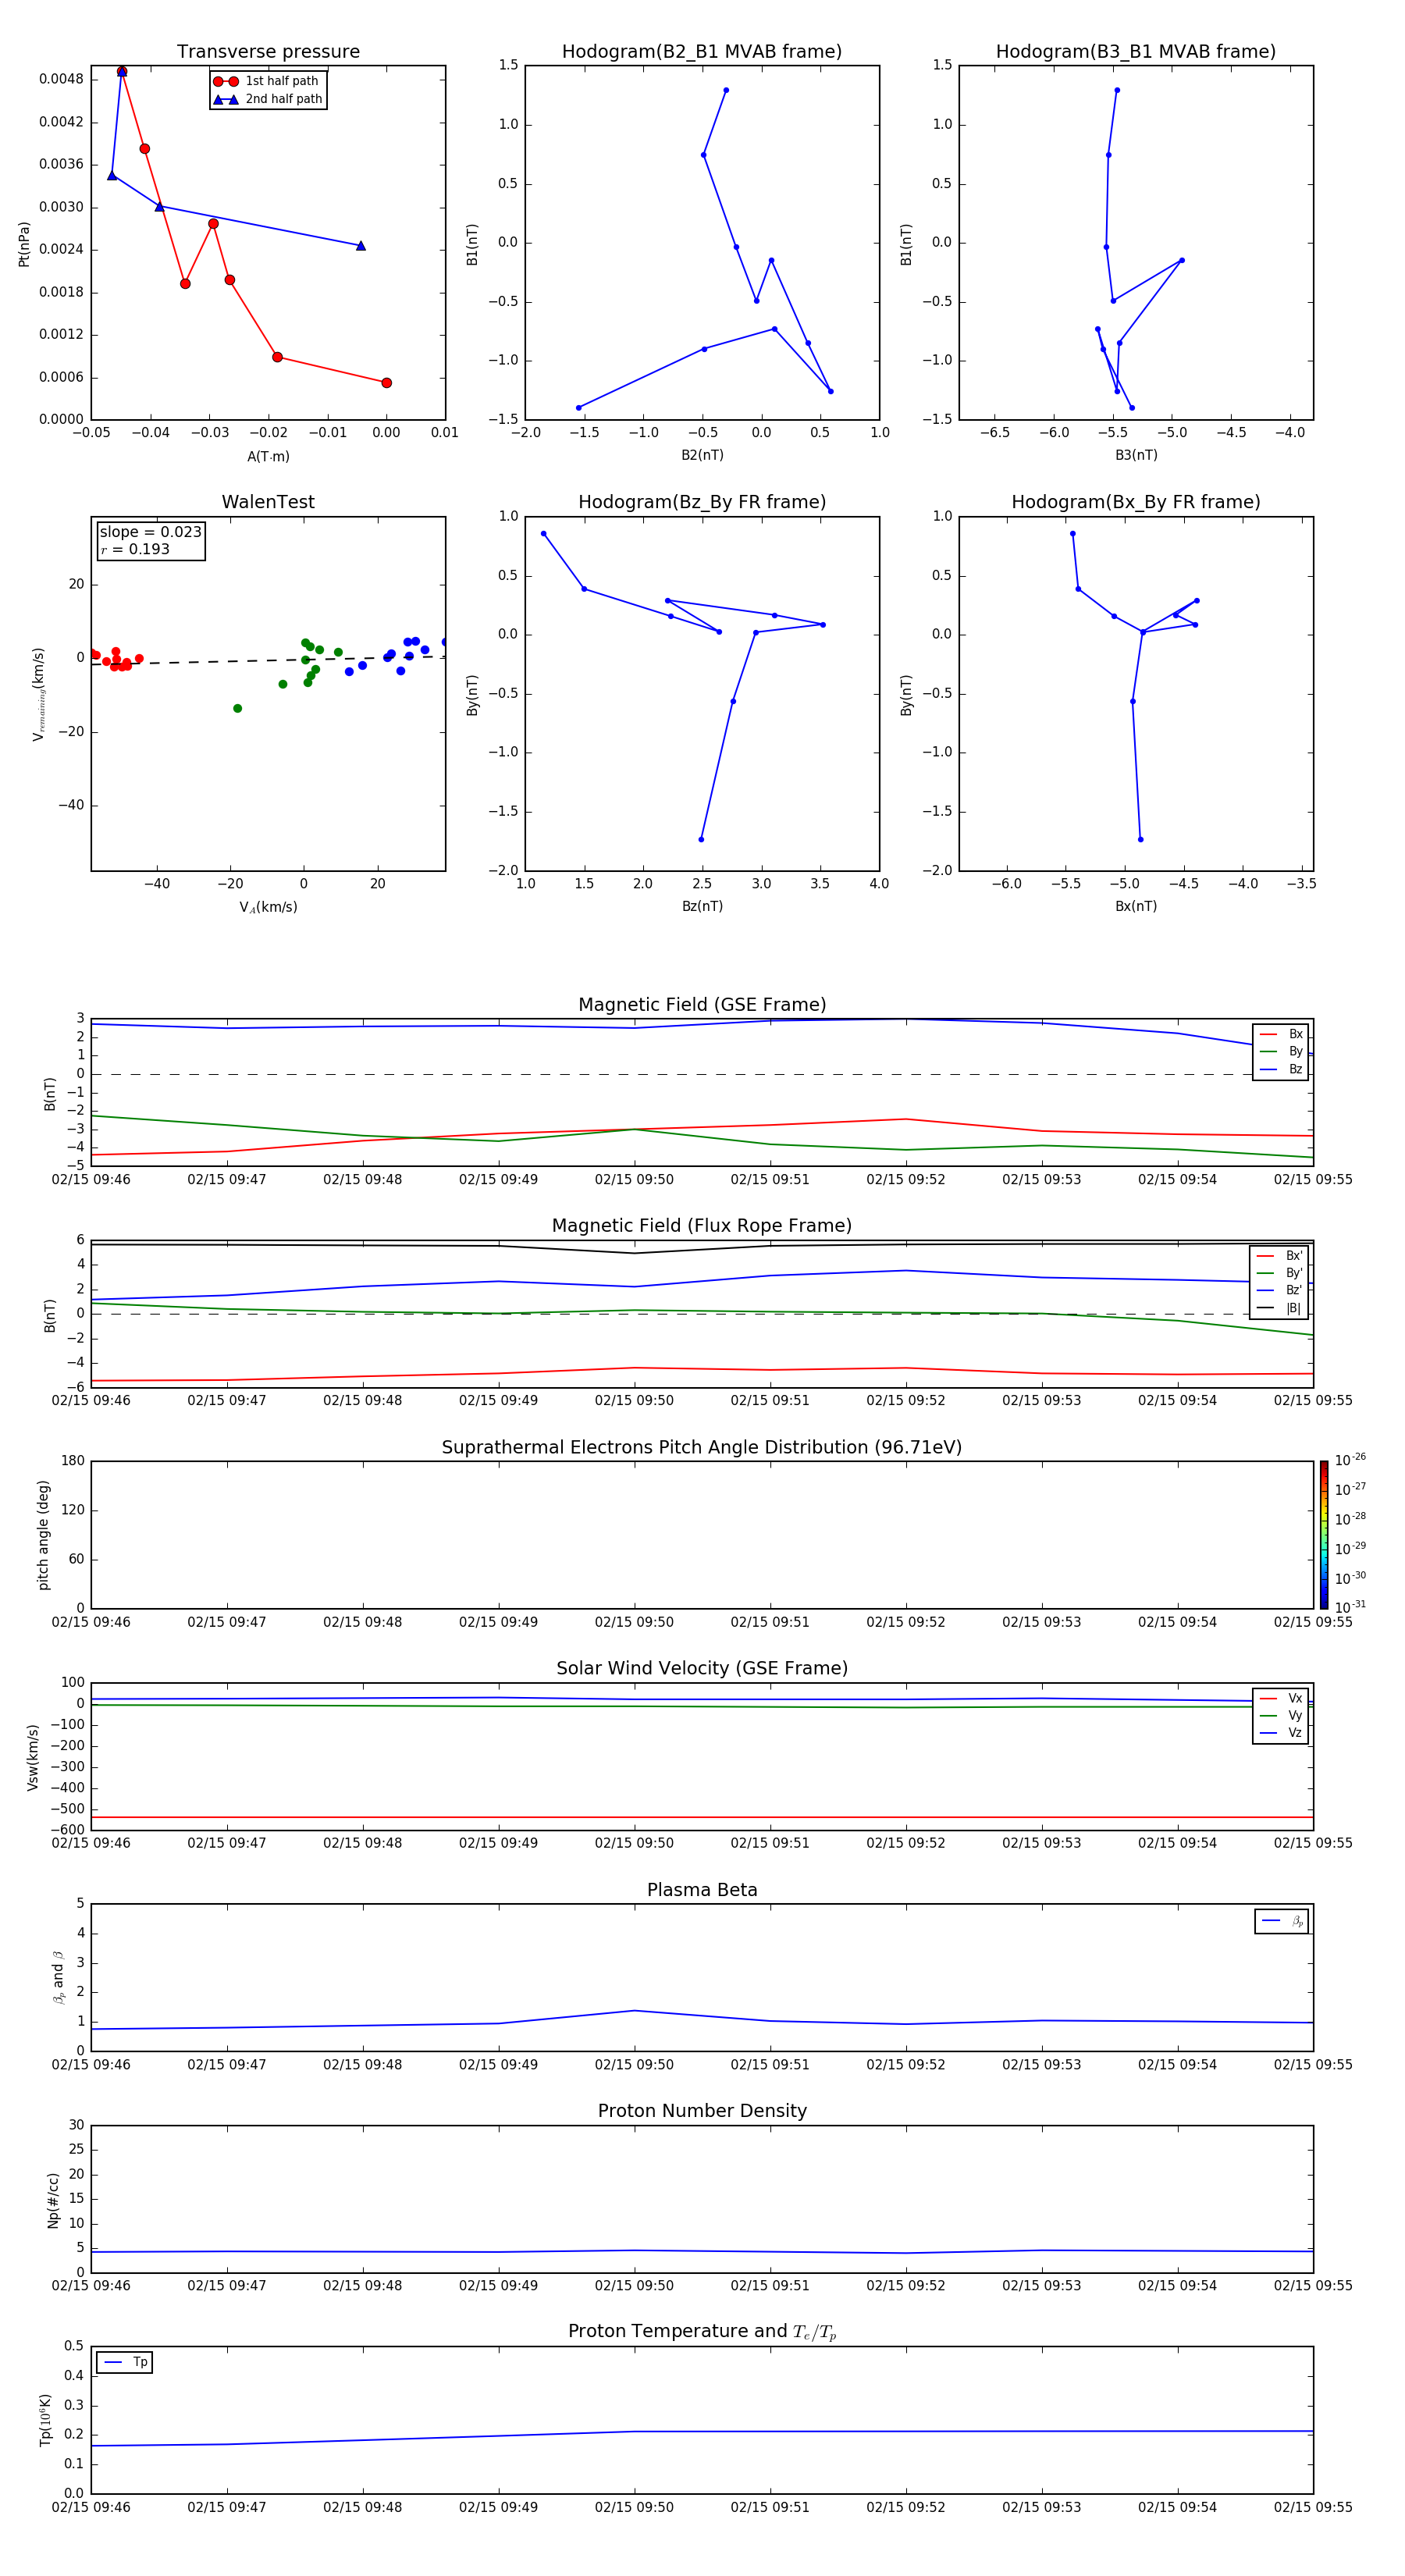Click the 'Plasma Beta' plot title
The height and width of the screenshot is (2576, 1405).
coord(702,1890)
